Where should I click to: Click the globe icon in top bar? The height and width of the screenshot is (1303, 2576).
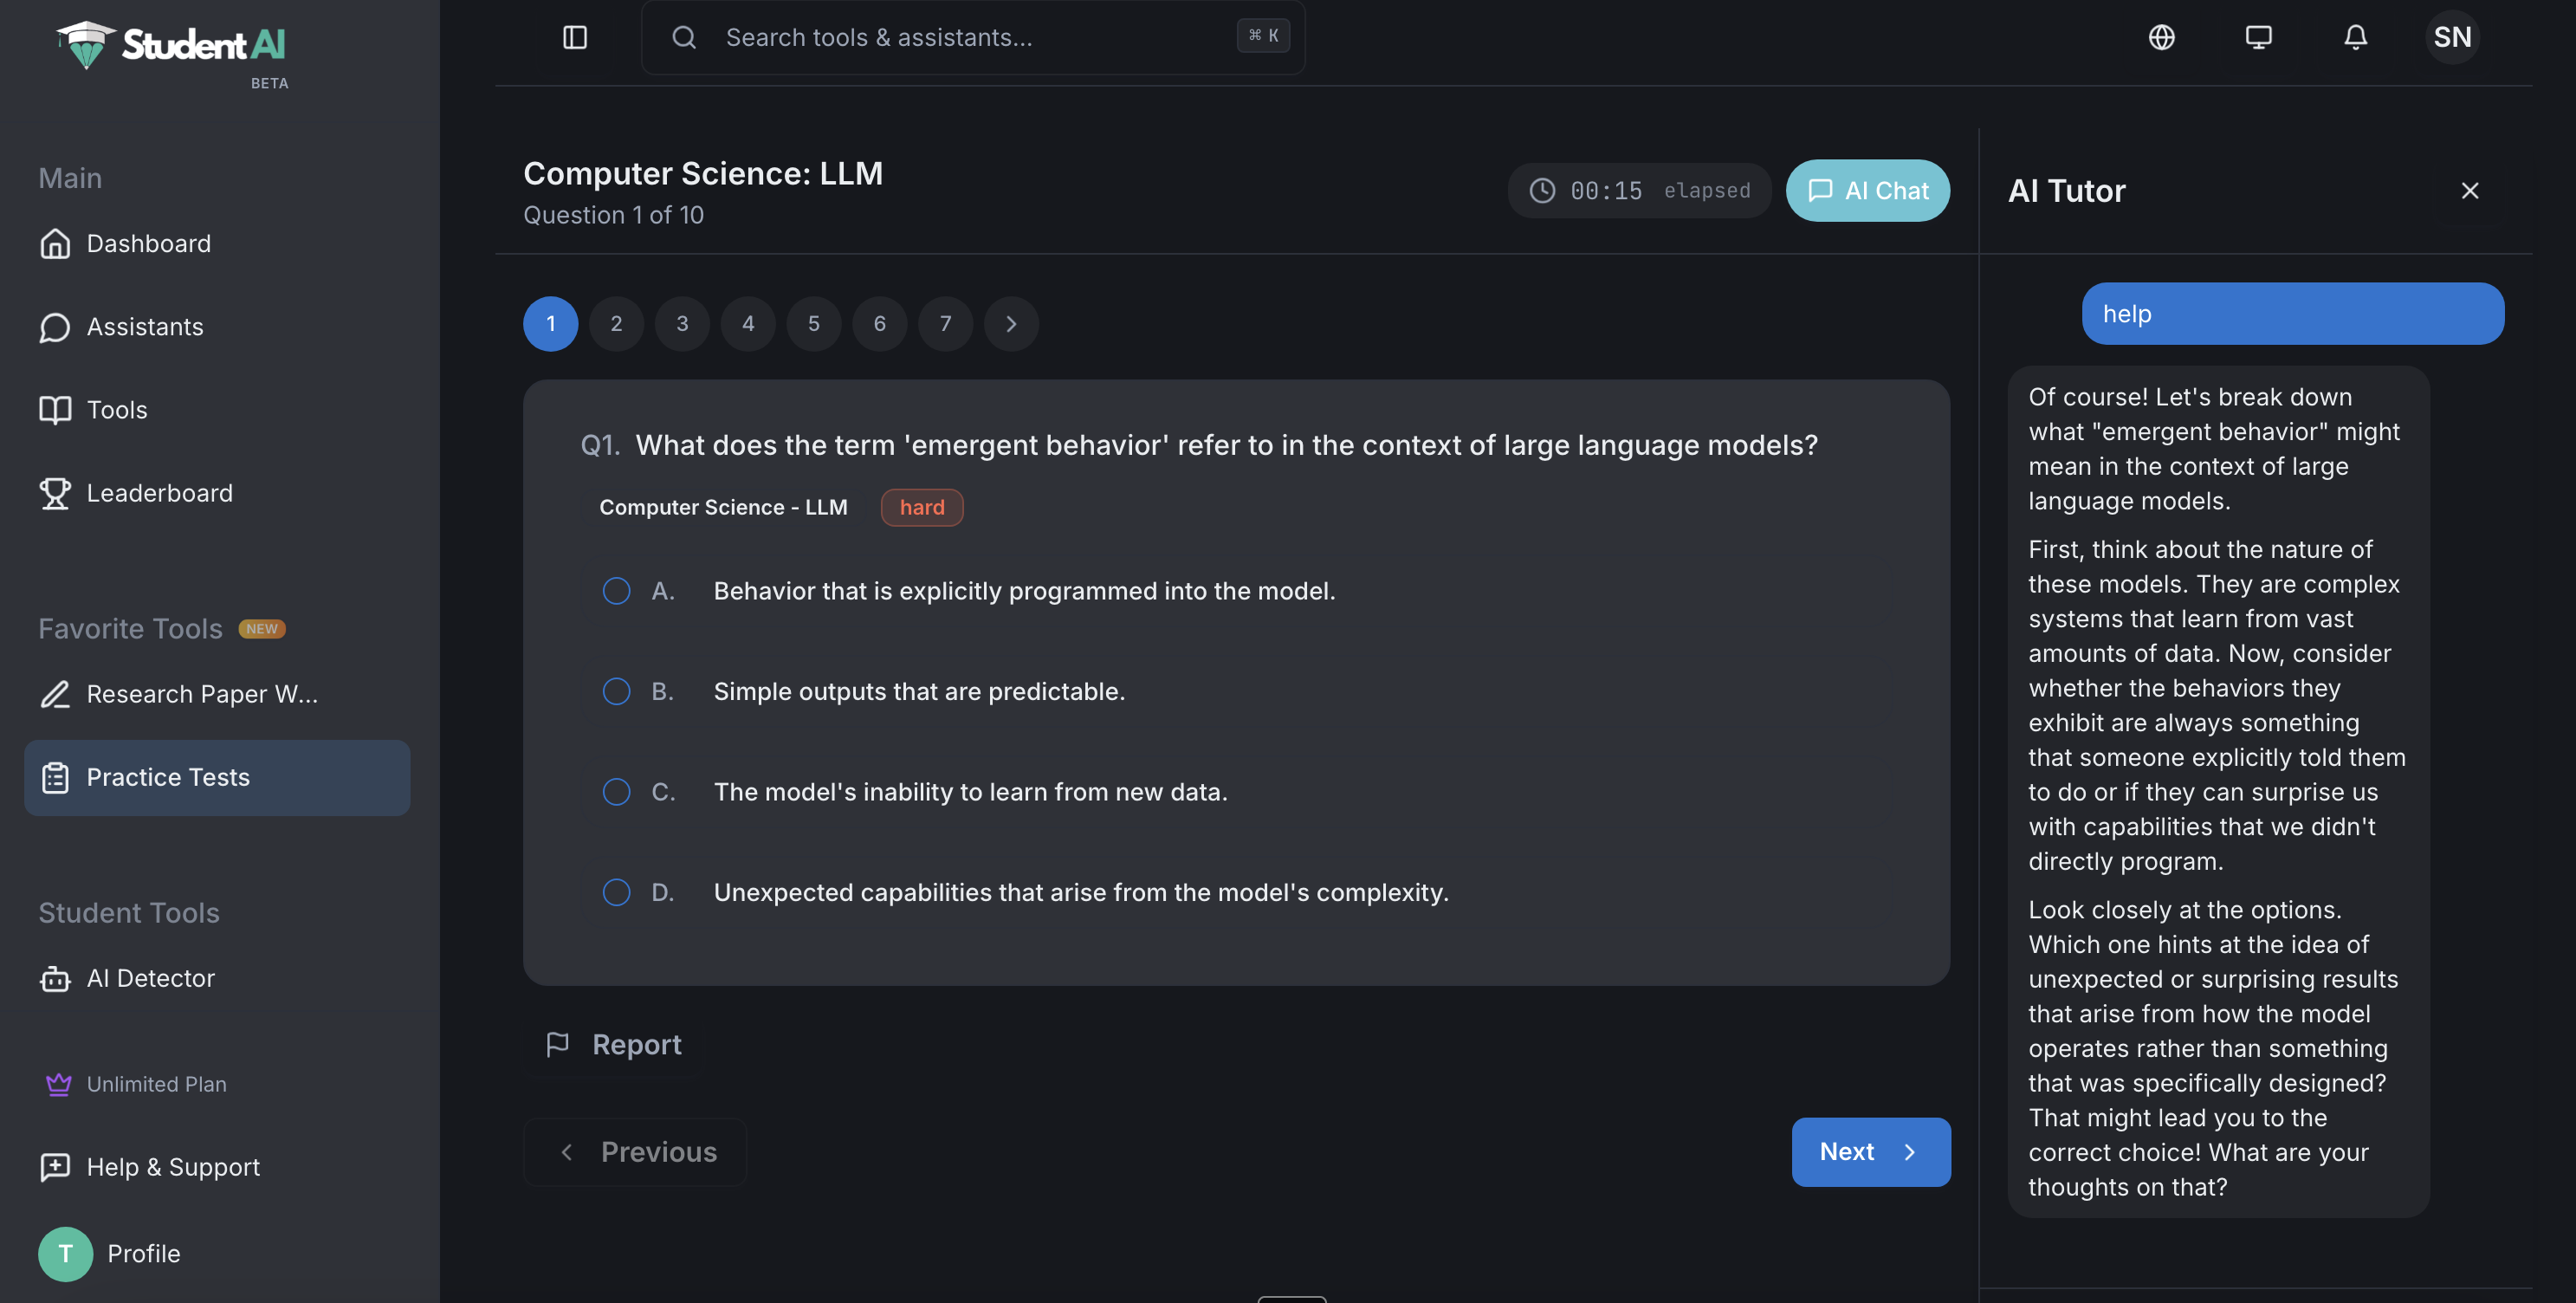[x=2162, y=37]
